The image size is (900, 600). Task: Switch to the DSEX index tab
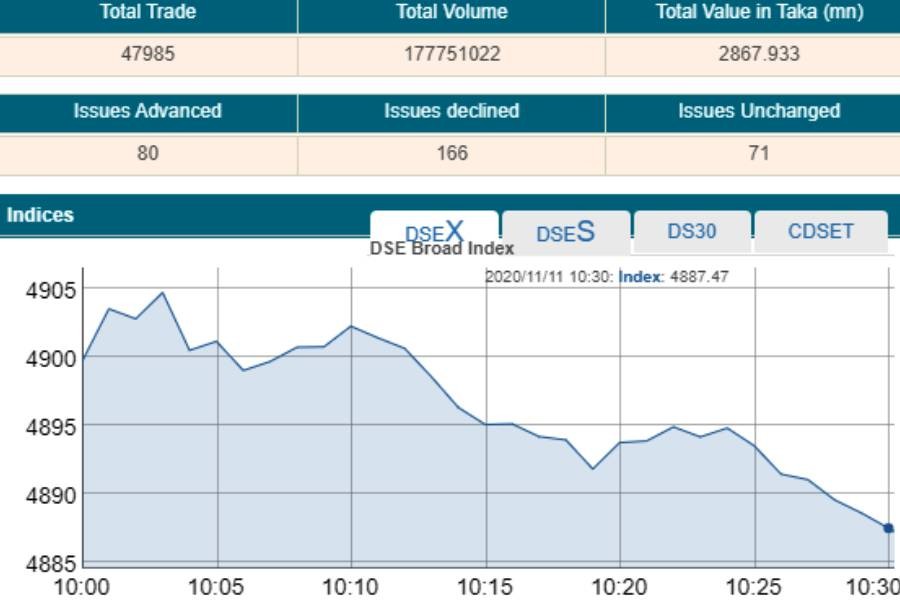pos(434,230)
